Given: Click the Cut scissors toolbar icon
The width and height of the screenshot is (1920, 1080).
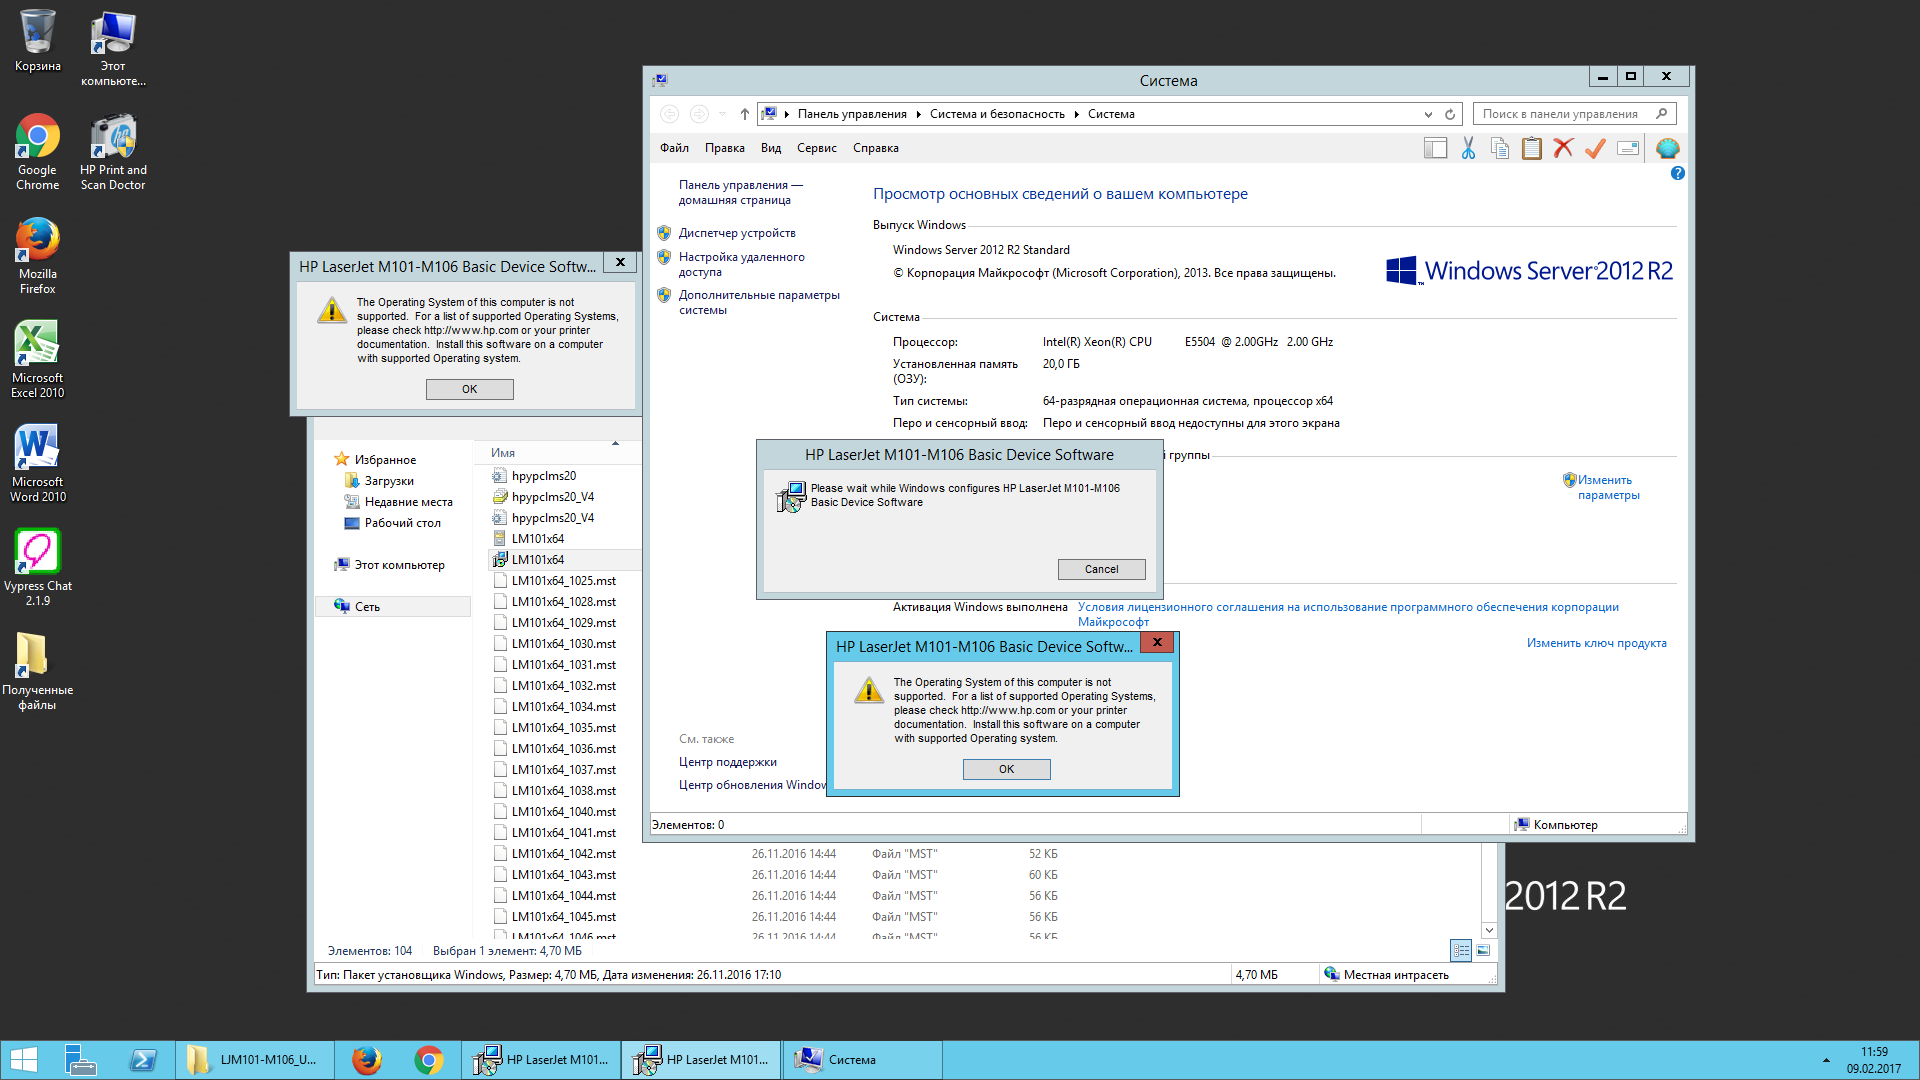Looking at the screenshot, I should [x=1468, y=149].
